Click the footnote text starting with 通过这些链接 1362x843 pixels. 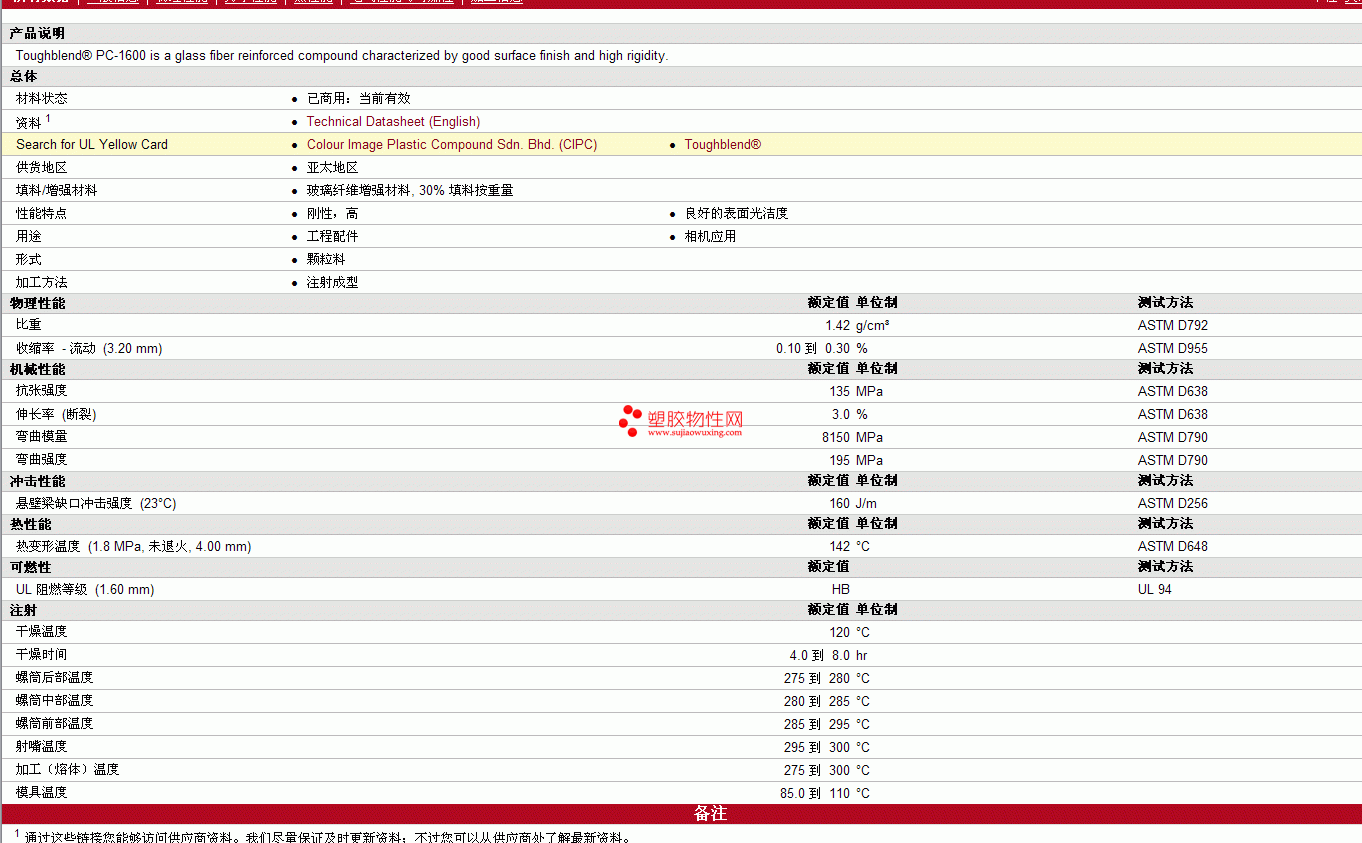[x=328, y=837]
